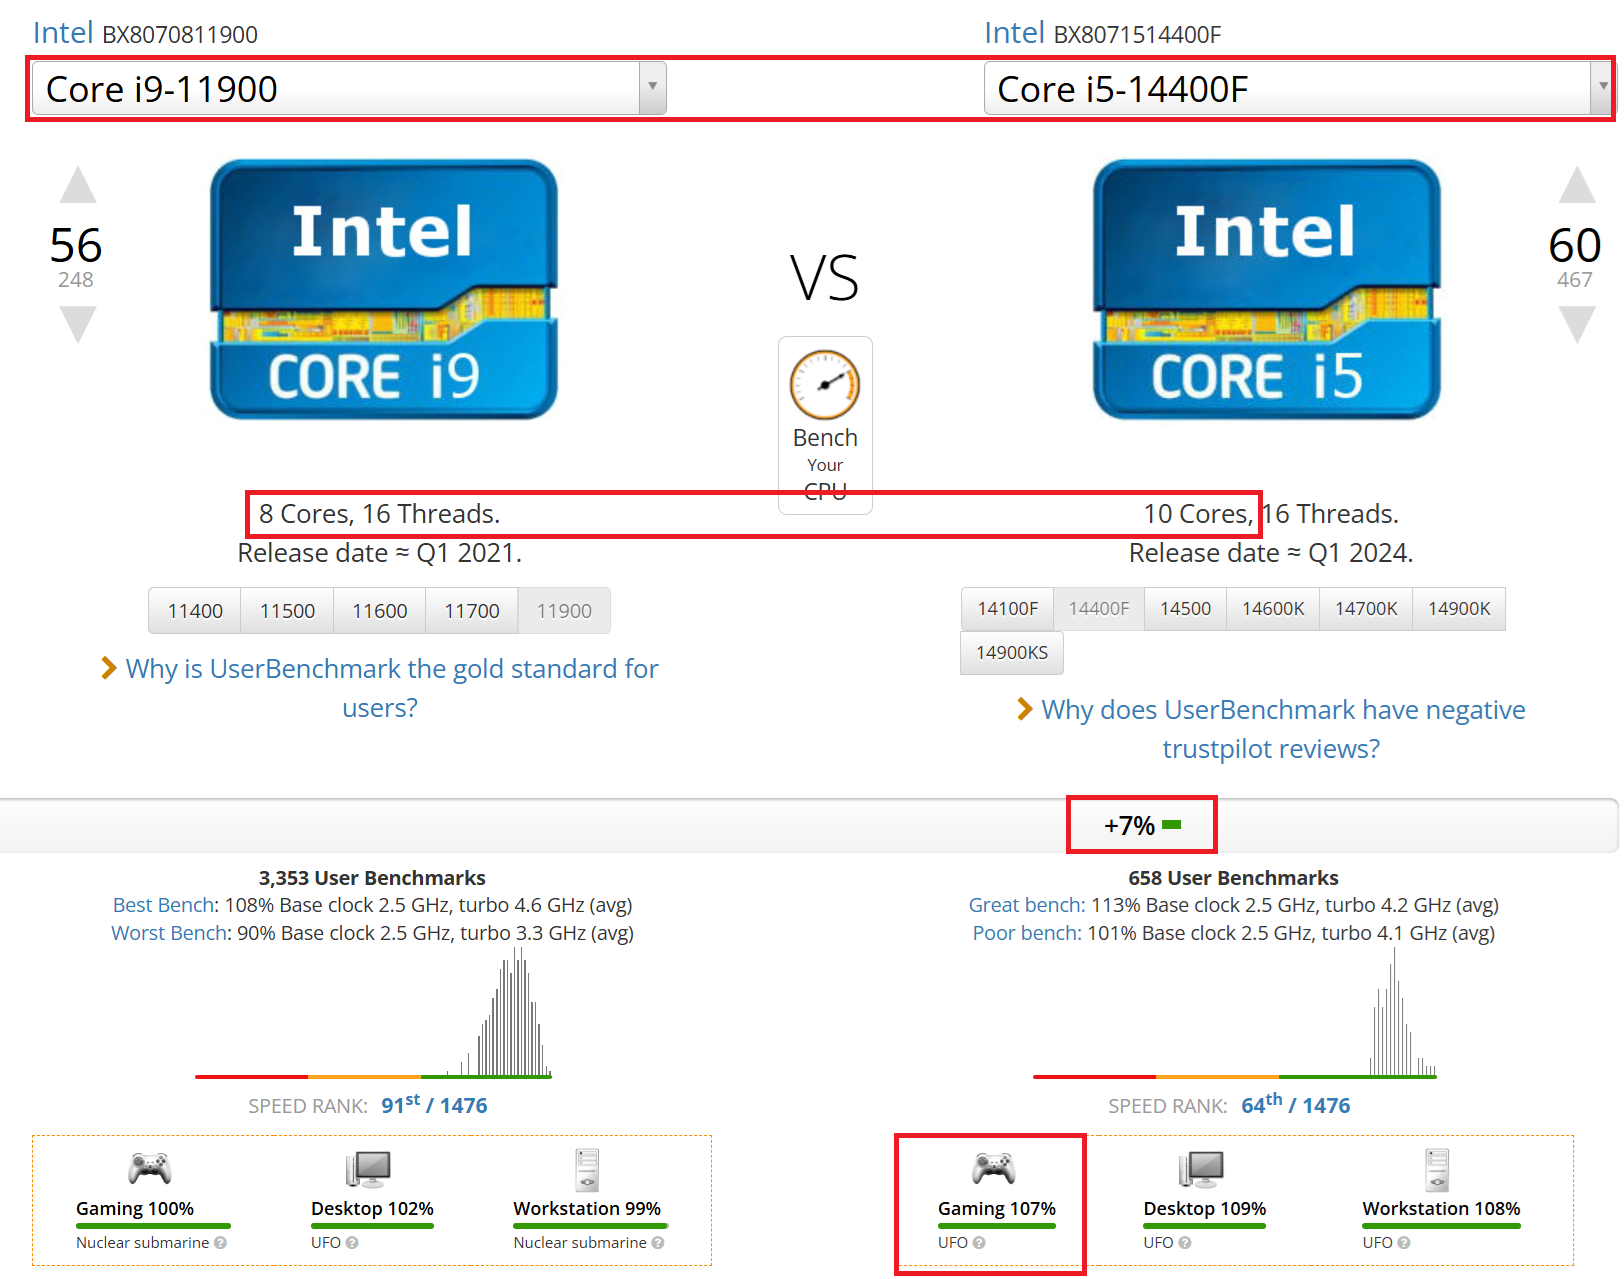Image resolution: width=1624 pixels, height=1279 pixels.
Task: Click the Intel Core i5 logo image
Action: pyautogui.click(x=1267, y=289)
